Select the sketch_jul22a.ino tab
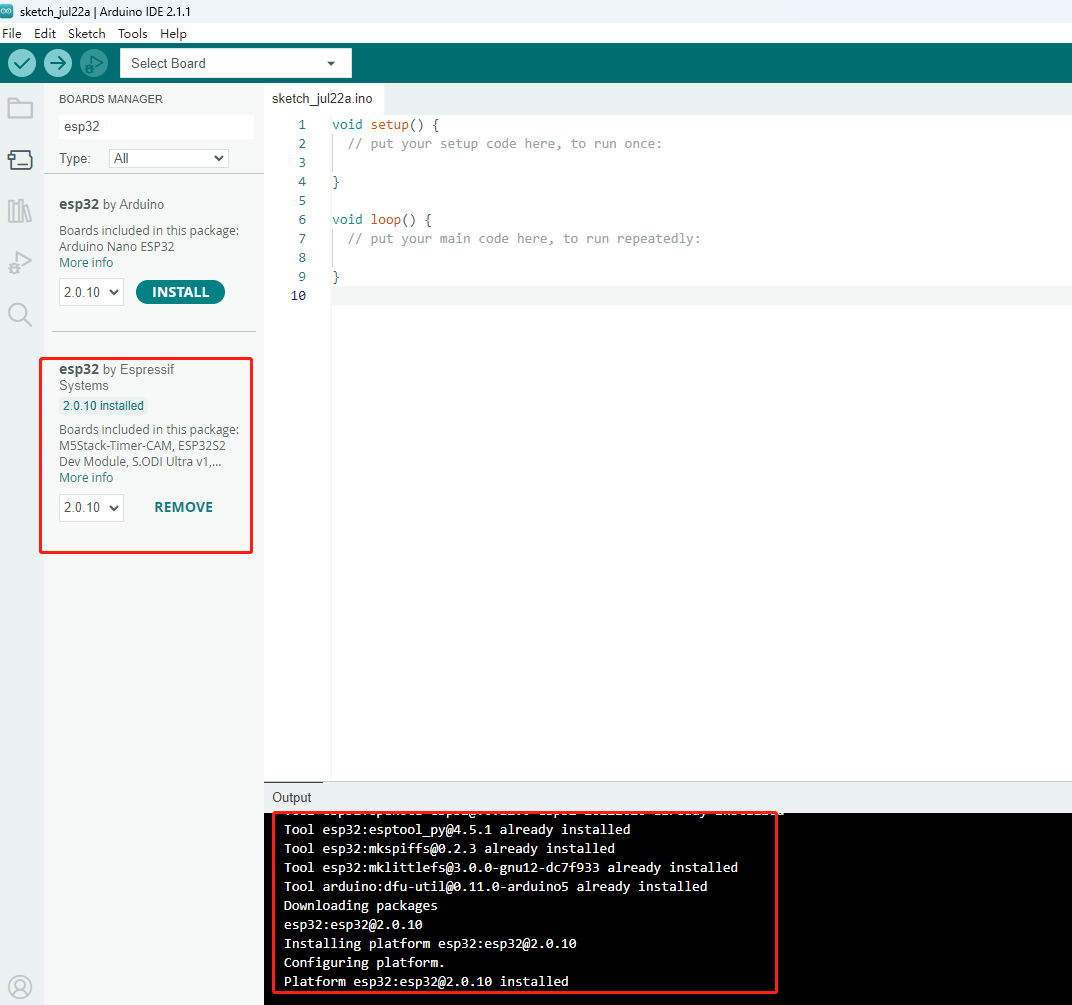Image resolution: width=1072 pixels, height=1005 pixels. click(x=322, y=98)
